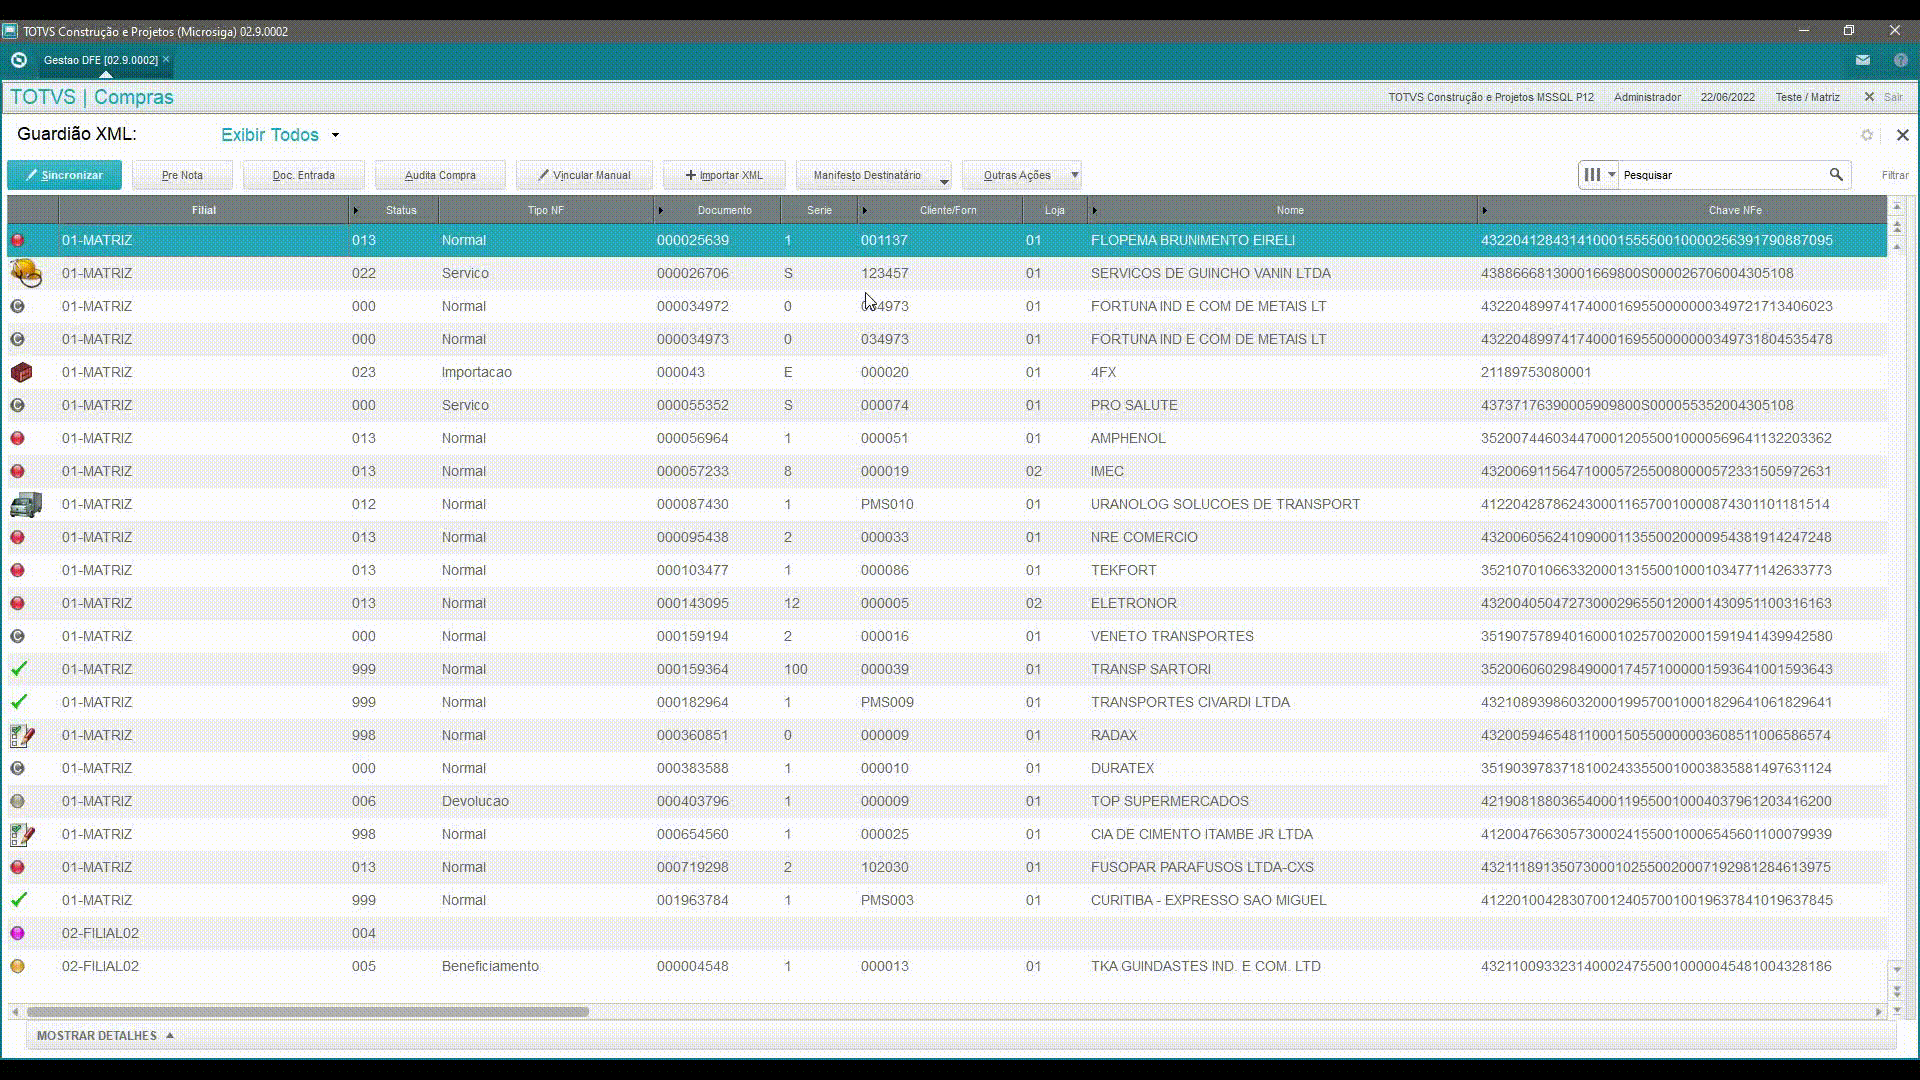Viewport: 1920px width, 1080px height.
Task: Open the mail envelope icon in top bar
Action: pos(1862,60)
